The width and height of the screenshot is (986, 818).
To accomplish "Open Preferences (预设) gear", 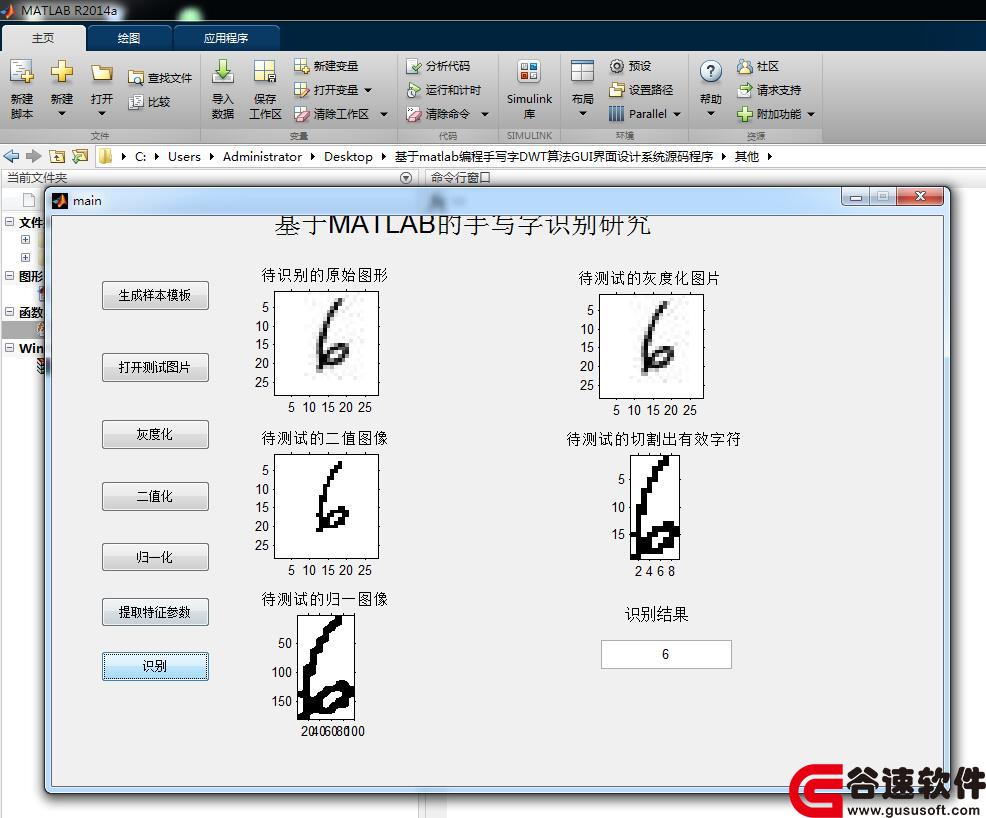I will coord(630,66).
